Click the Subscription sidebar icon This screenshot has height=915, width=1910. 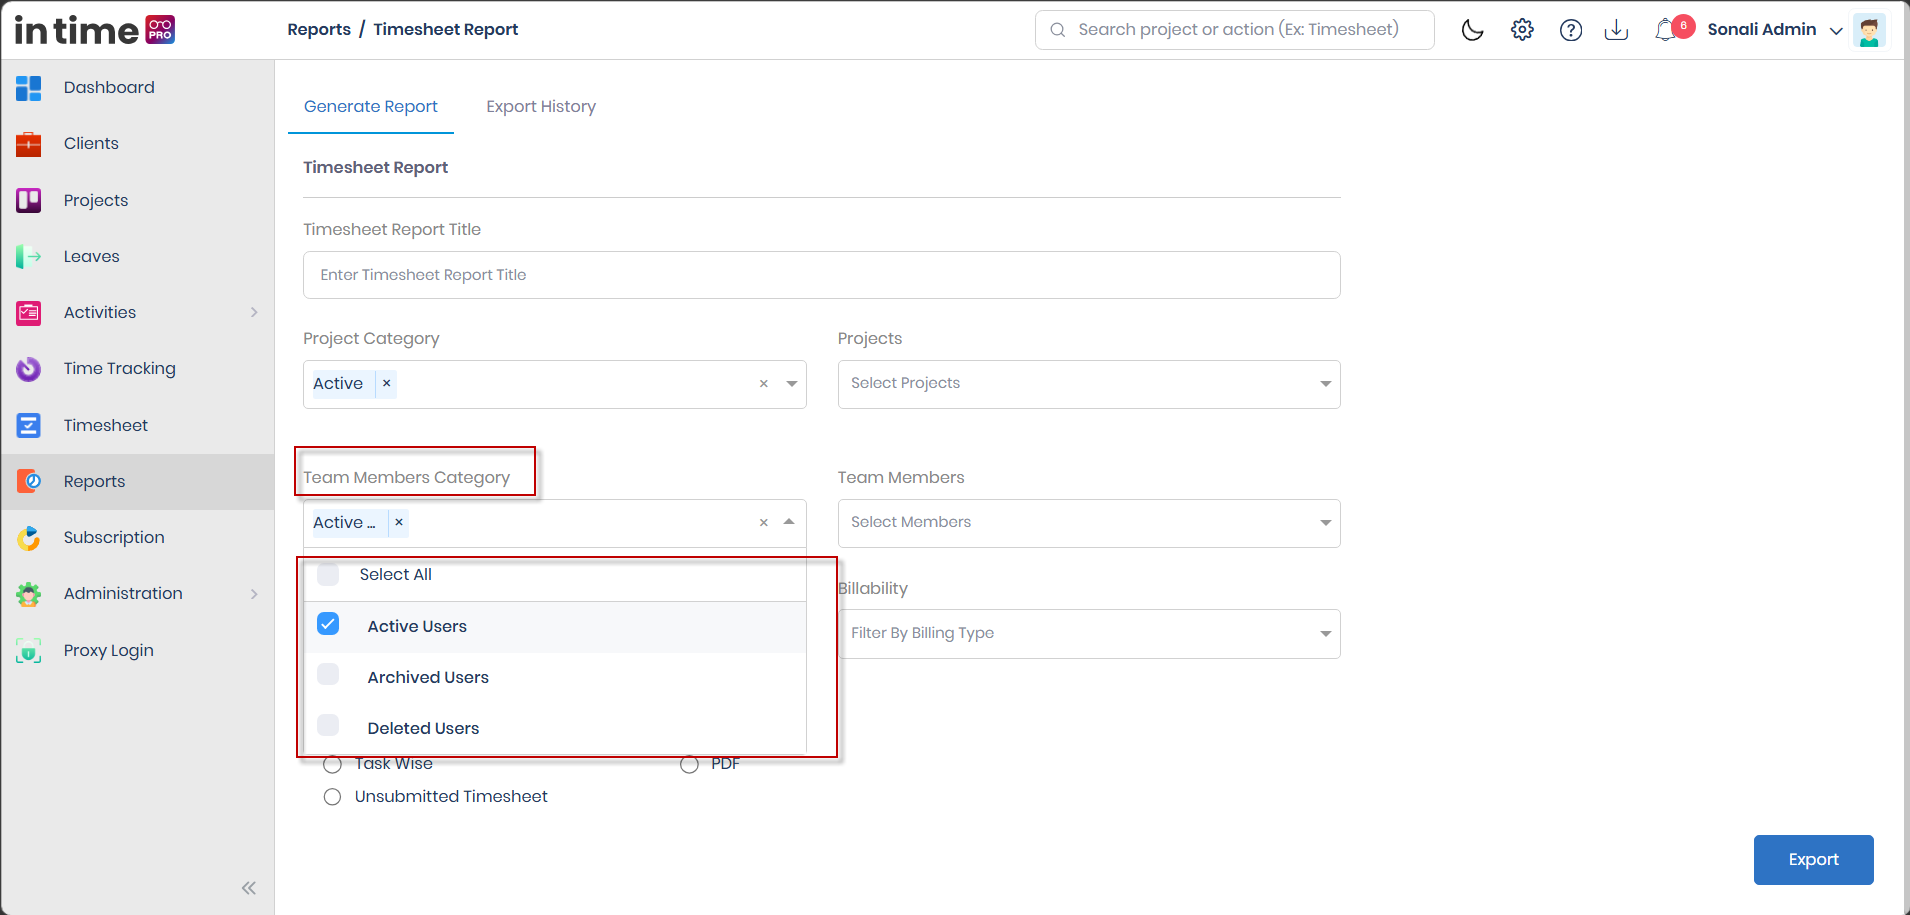click(29, 538)
